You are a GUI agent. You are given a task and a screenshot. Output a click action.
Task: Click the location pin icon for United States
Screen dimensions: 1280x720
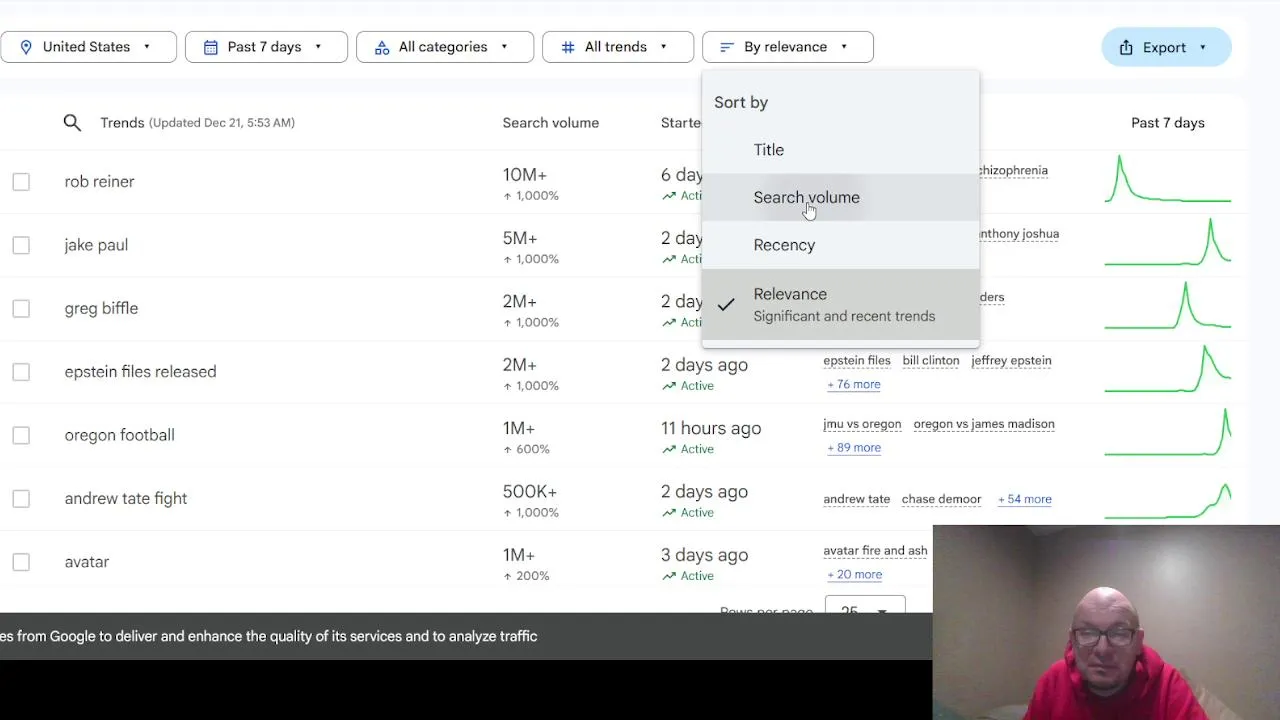[26, 47]
